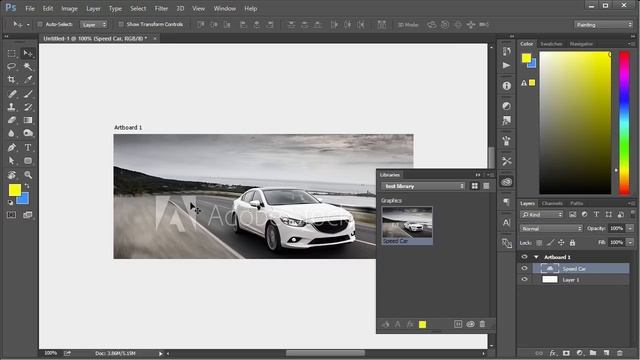
Task: Select the Brush tool
Action: coord(28,94)
